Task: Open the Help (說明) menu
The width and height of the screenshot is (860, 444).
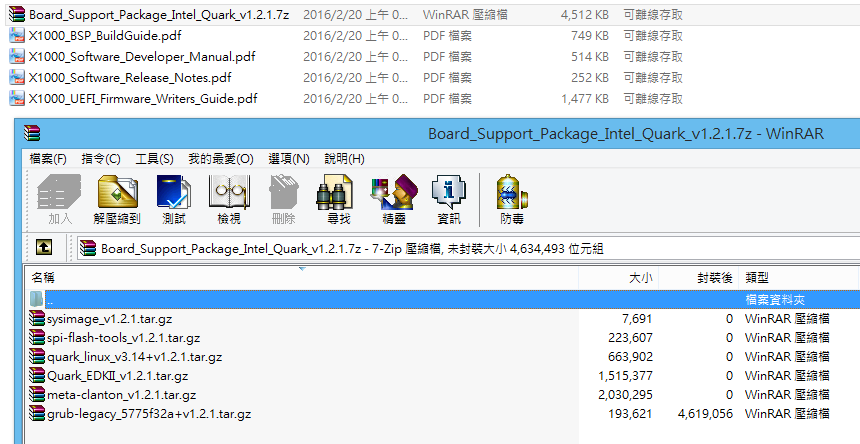Action: [344, 159]
